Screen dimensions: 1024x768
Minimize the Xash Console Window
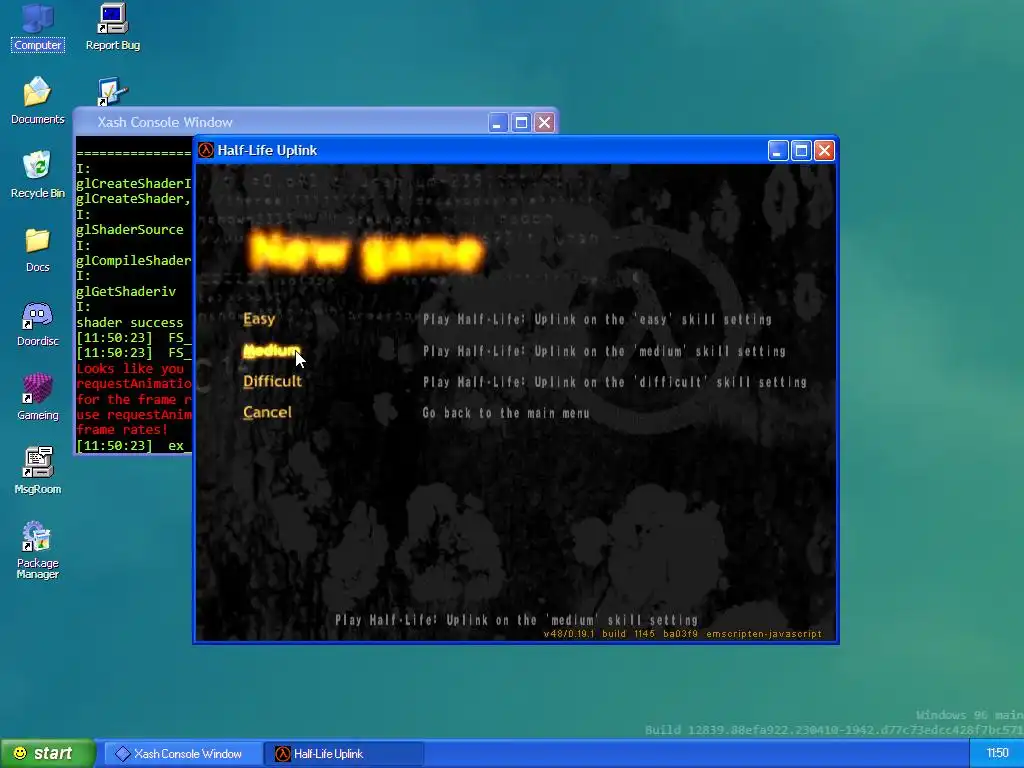point(498,123)
